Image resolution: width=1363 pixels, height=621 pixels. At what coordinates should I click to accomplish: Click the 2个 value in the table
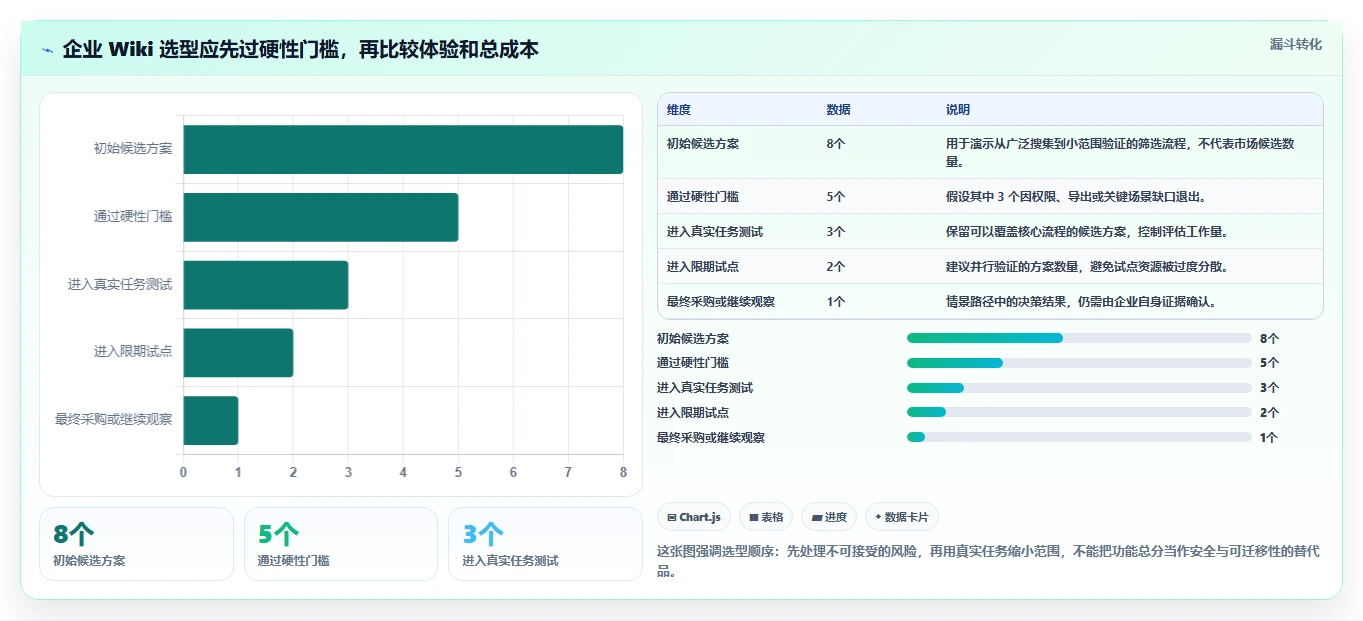tap(836, 267)
